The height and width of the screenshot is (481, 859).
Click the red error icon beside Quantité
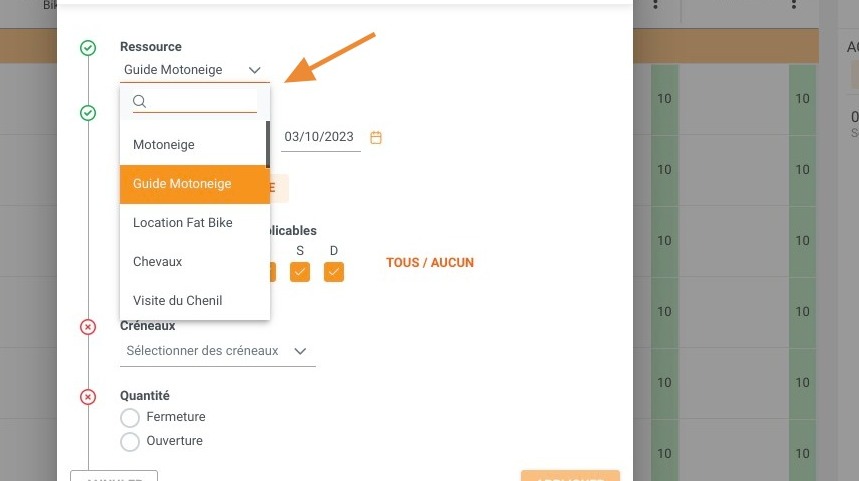(x=88, y=397)
